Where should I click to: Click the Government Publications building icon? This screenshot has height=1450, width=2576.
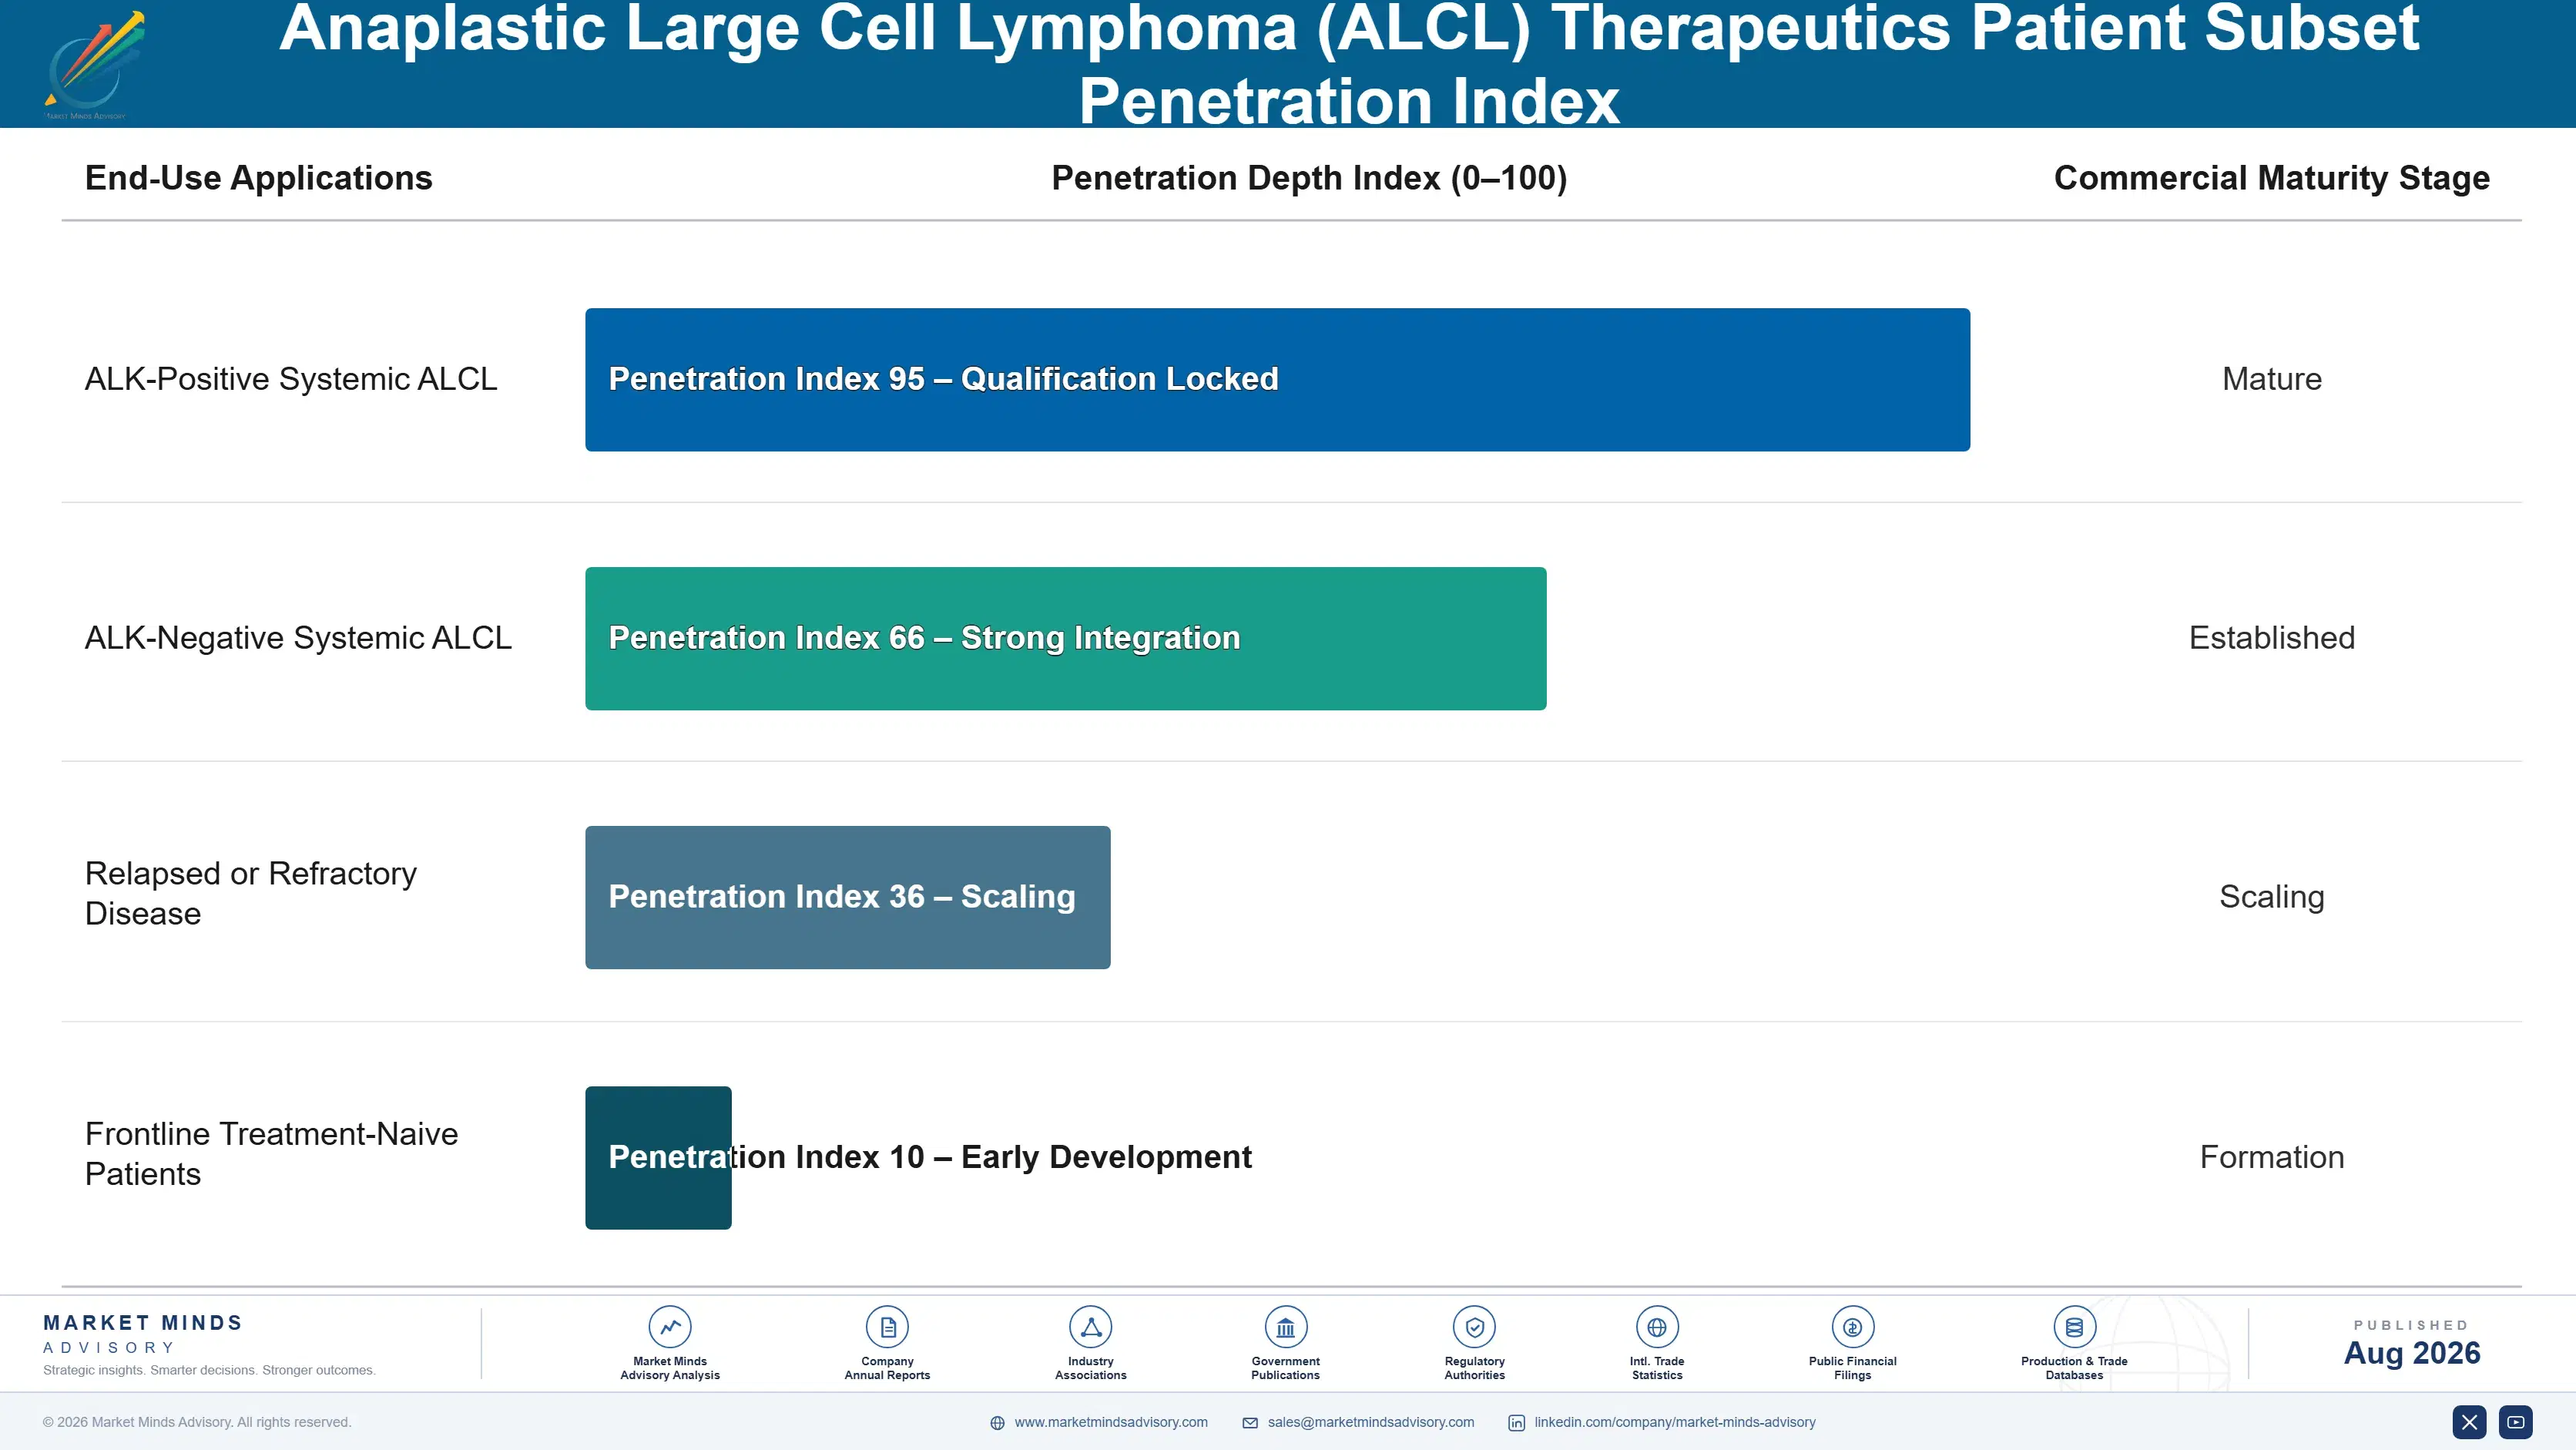tap(1285, 1327)
